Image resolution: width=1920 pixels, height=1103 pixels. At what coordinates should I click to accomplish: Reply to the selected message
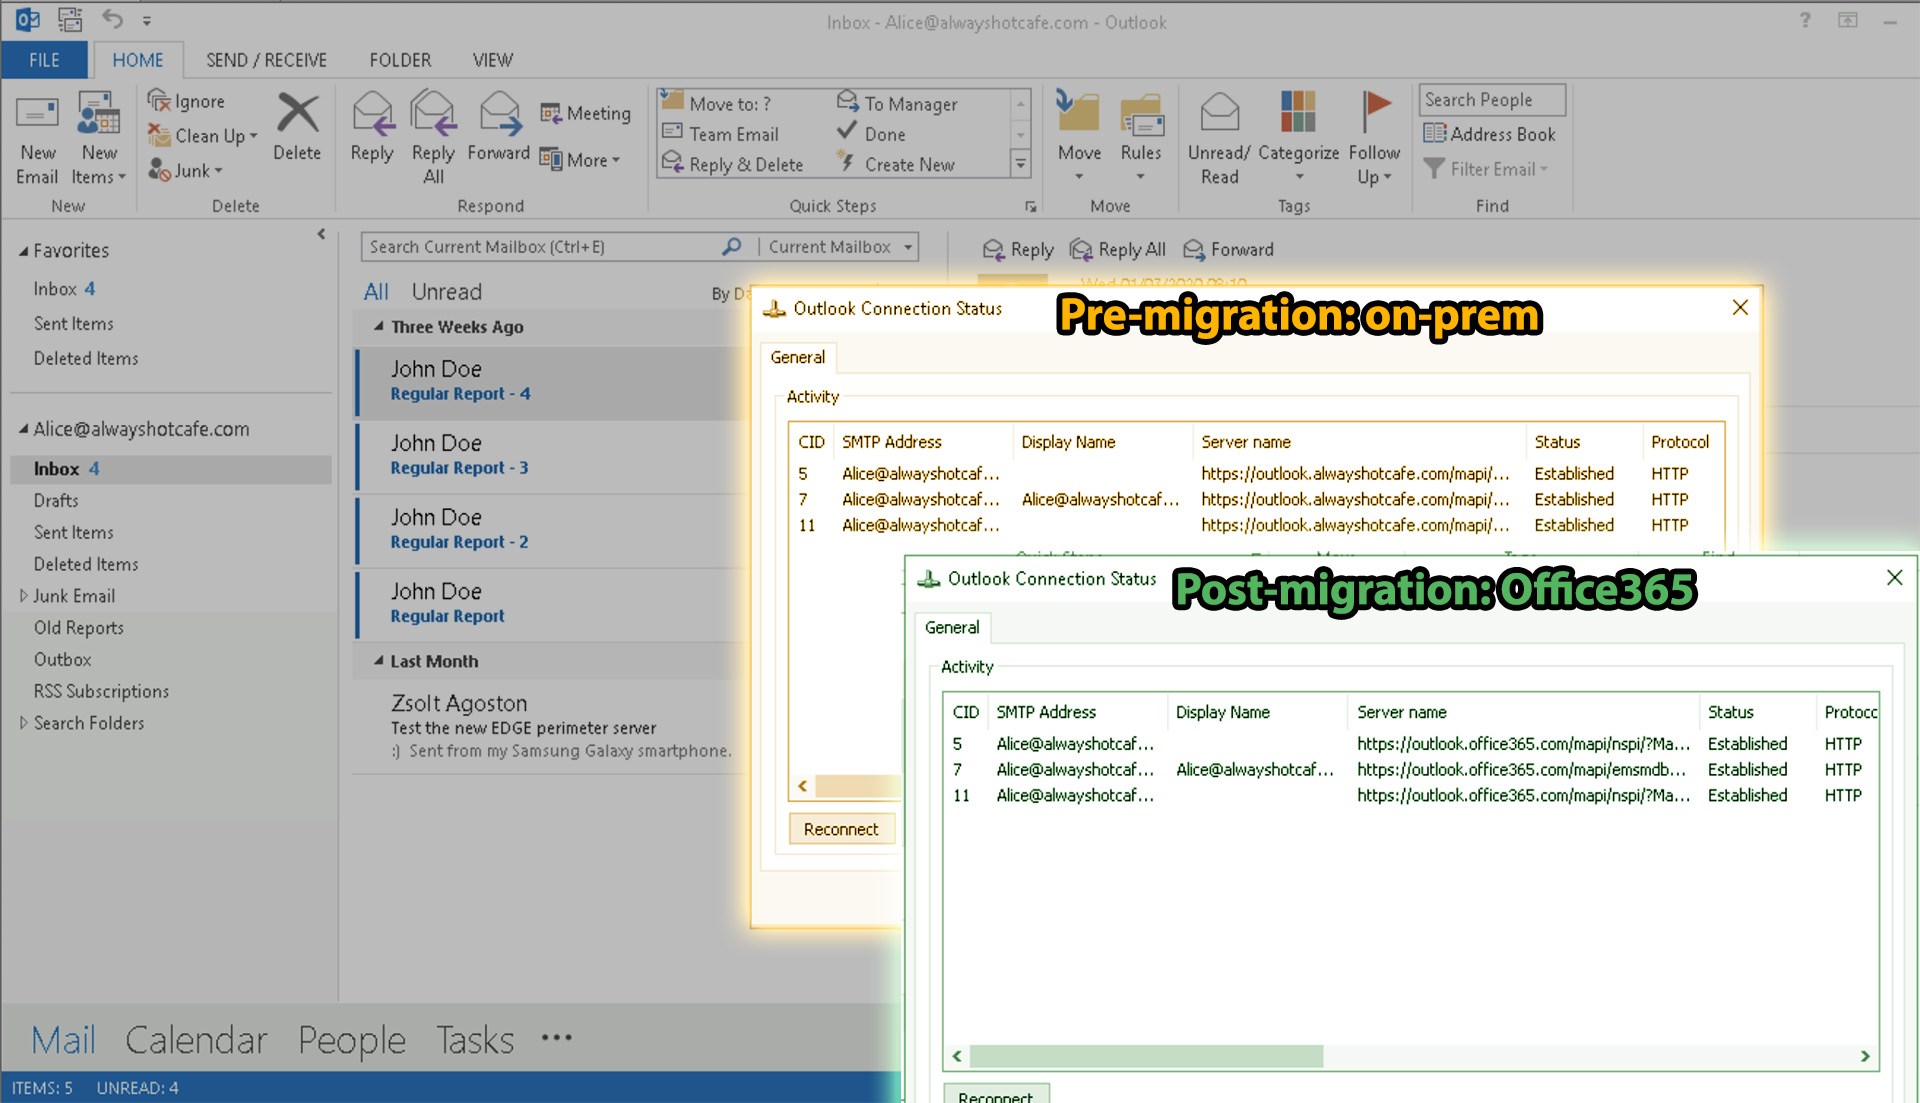click(372, 130)
